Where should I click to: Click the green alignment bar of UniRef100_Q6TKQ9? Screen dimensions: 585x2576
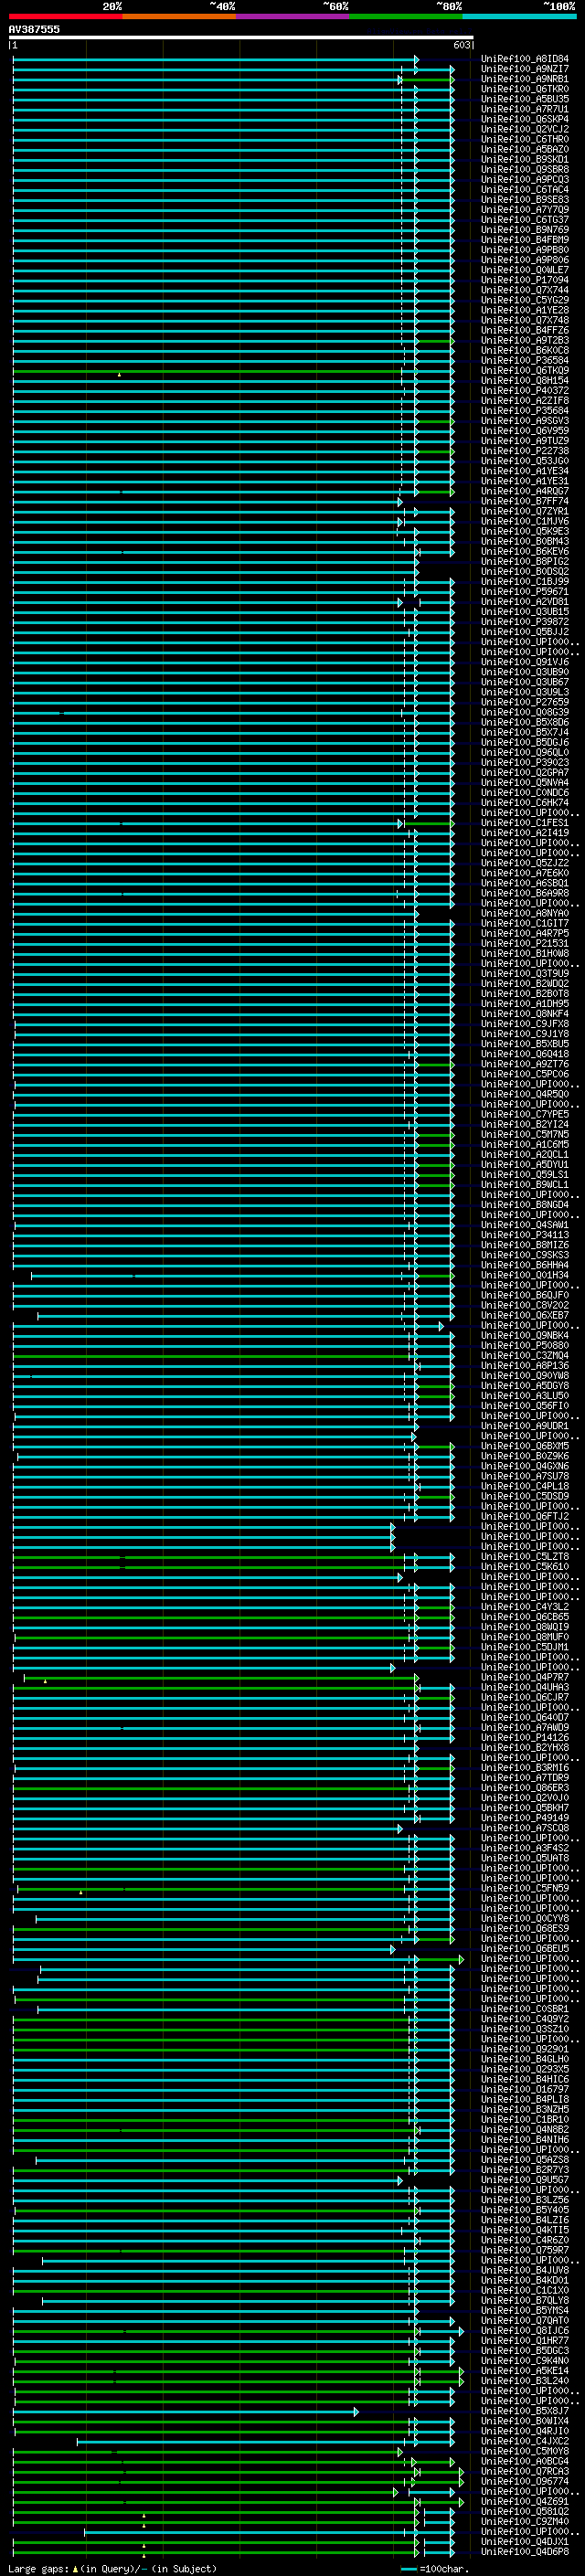tap(207, 371)
